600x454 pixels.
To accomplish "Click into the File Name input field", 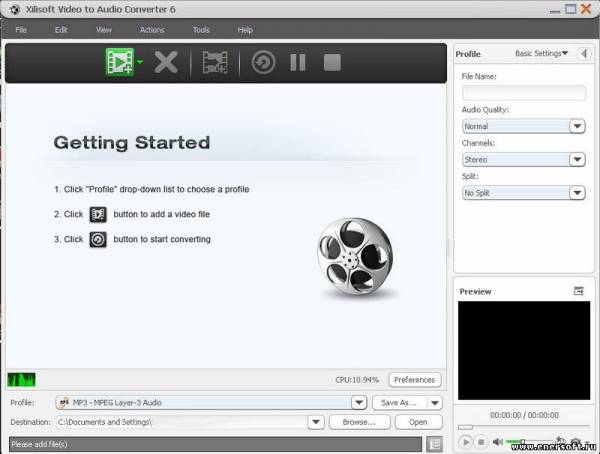I will click(523, 93).
